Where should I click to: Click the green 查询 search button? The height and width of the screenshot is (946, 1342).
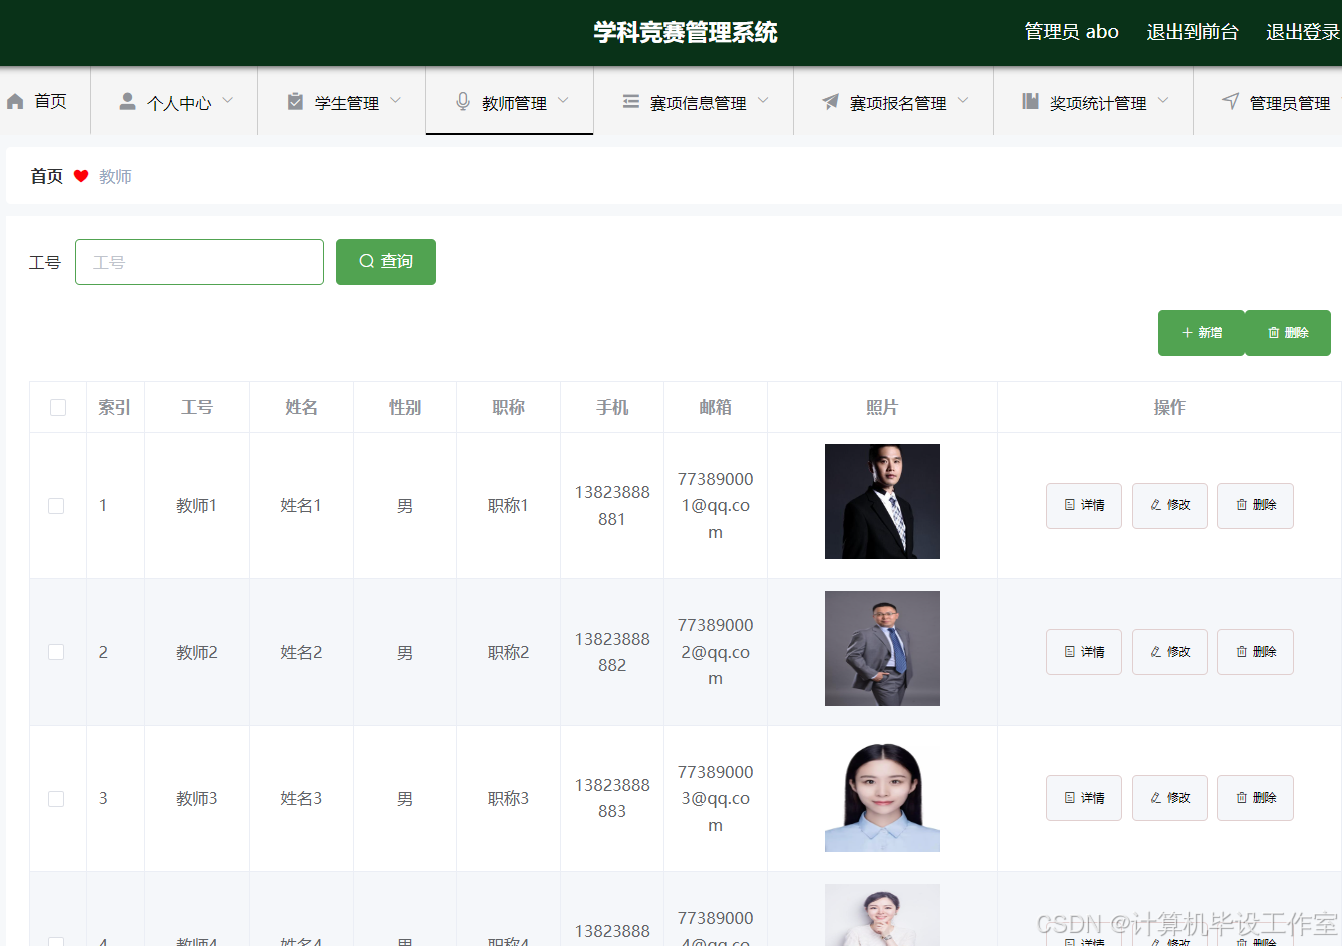(x=386, y=262)
